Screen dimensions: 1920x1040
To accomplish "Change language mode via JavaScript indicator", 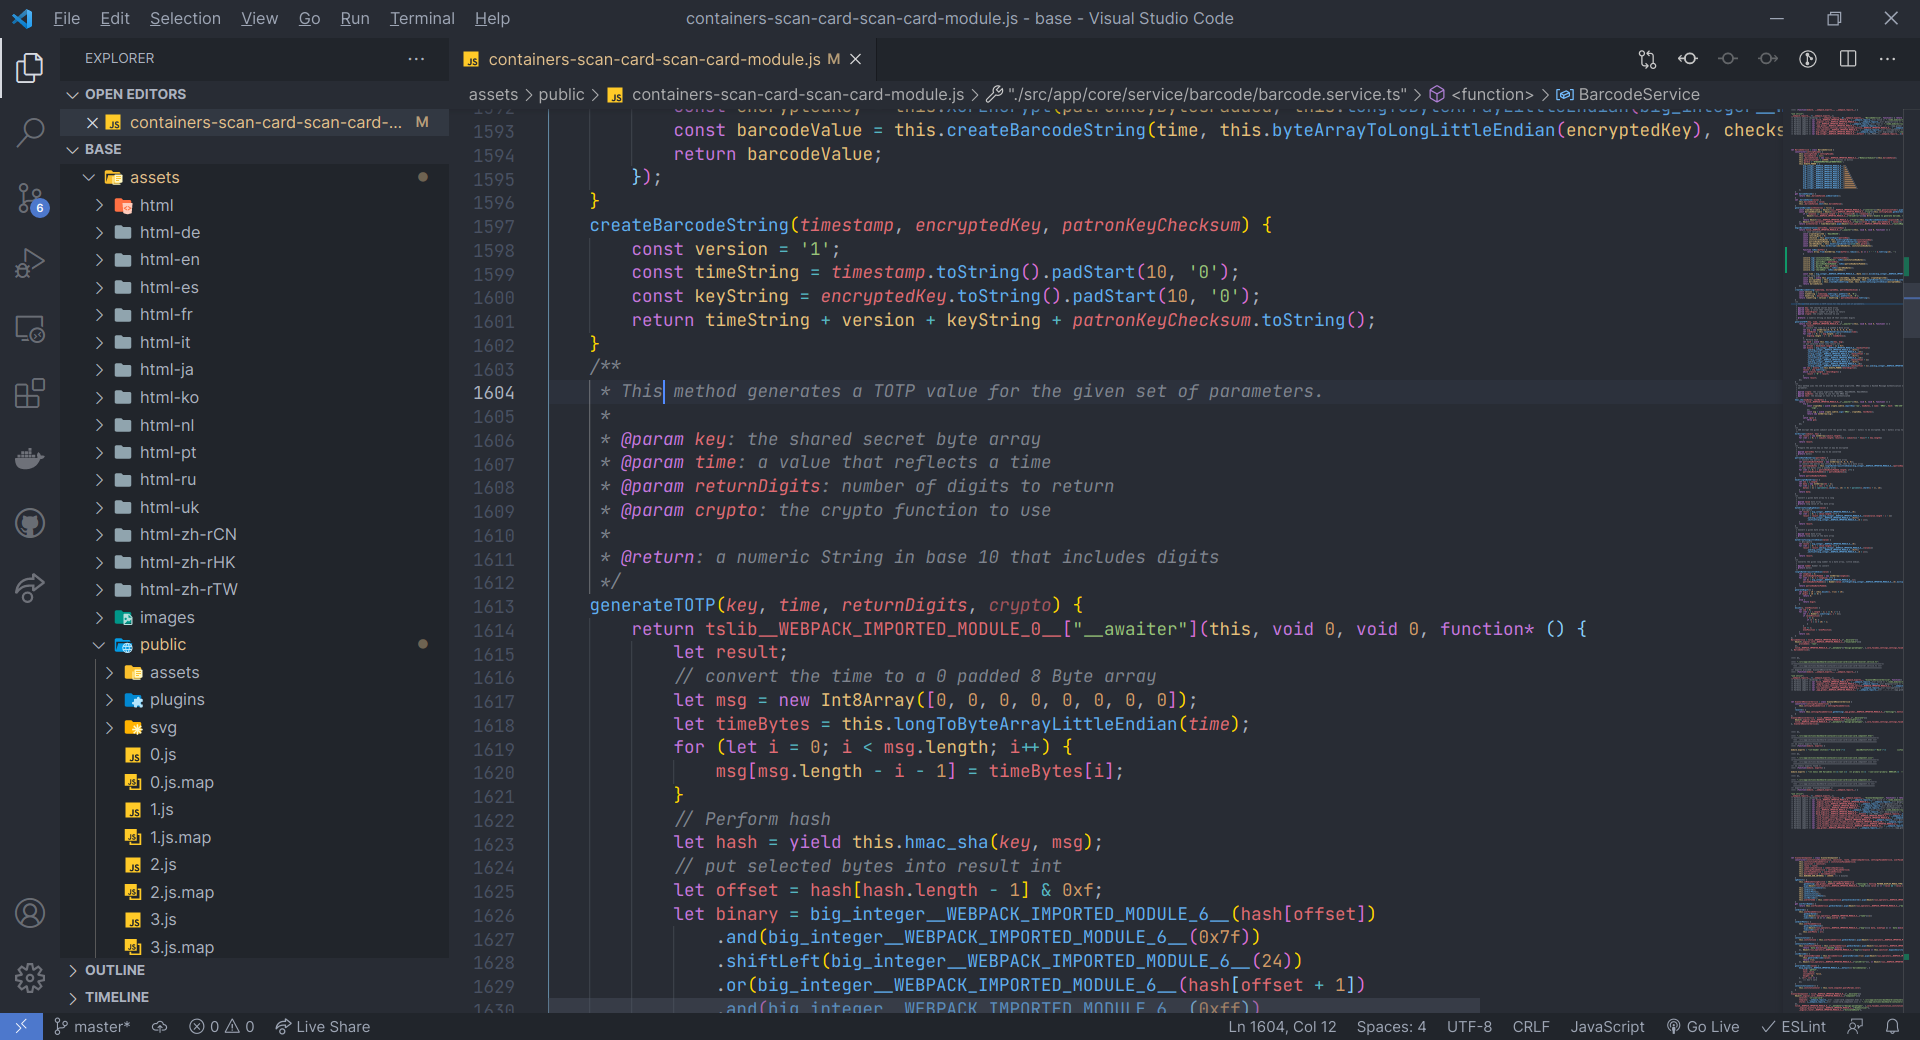I will (1607, 1027).
